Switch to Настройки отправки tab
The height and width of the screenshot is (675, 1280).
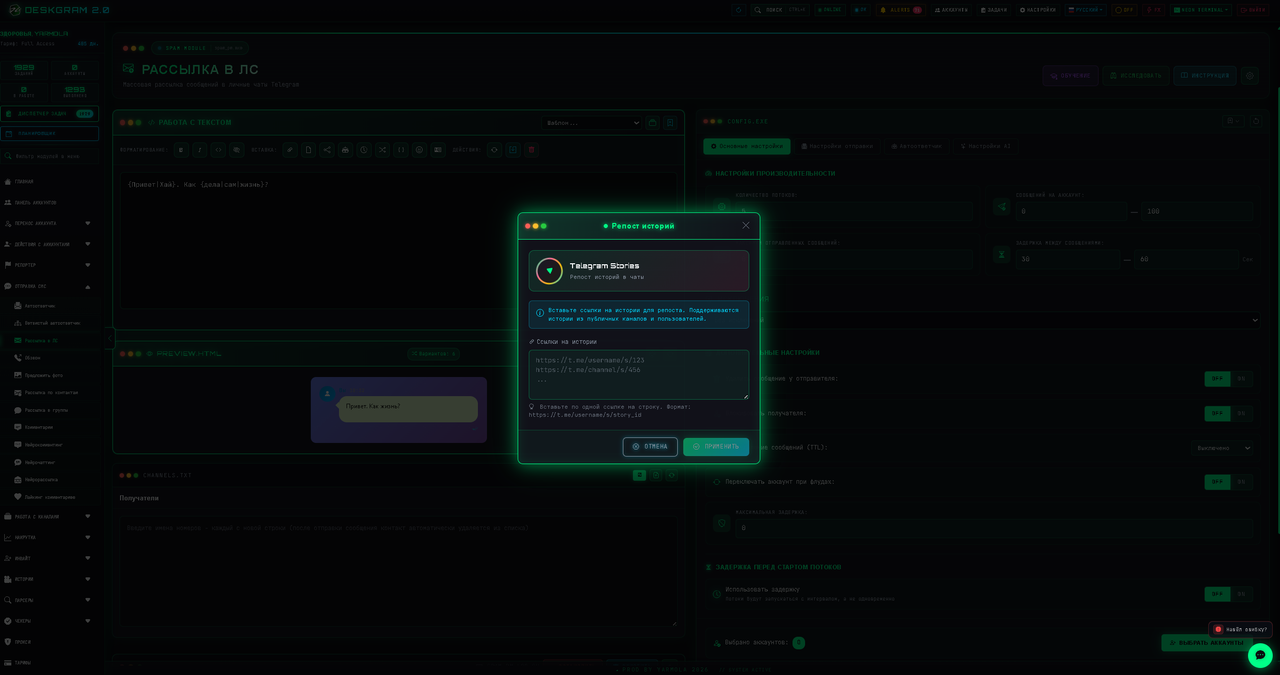(836, 146)
